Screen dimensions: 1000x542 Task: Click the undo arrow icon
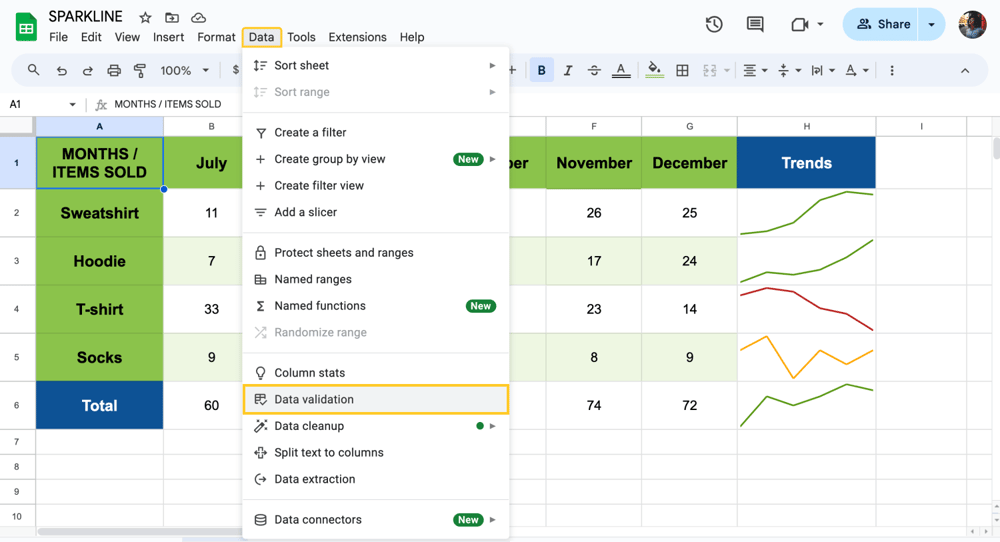[62, 71]
